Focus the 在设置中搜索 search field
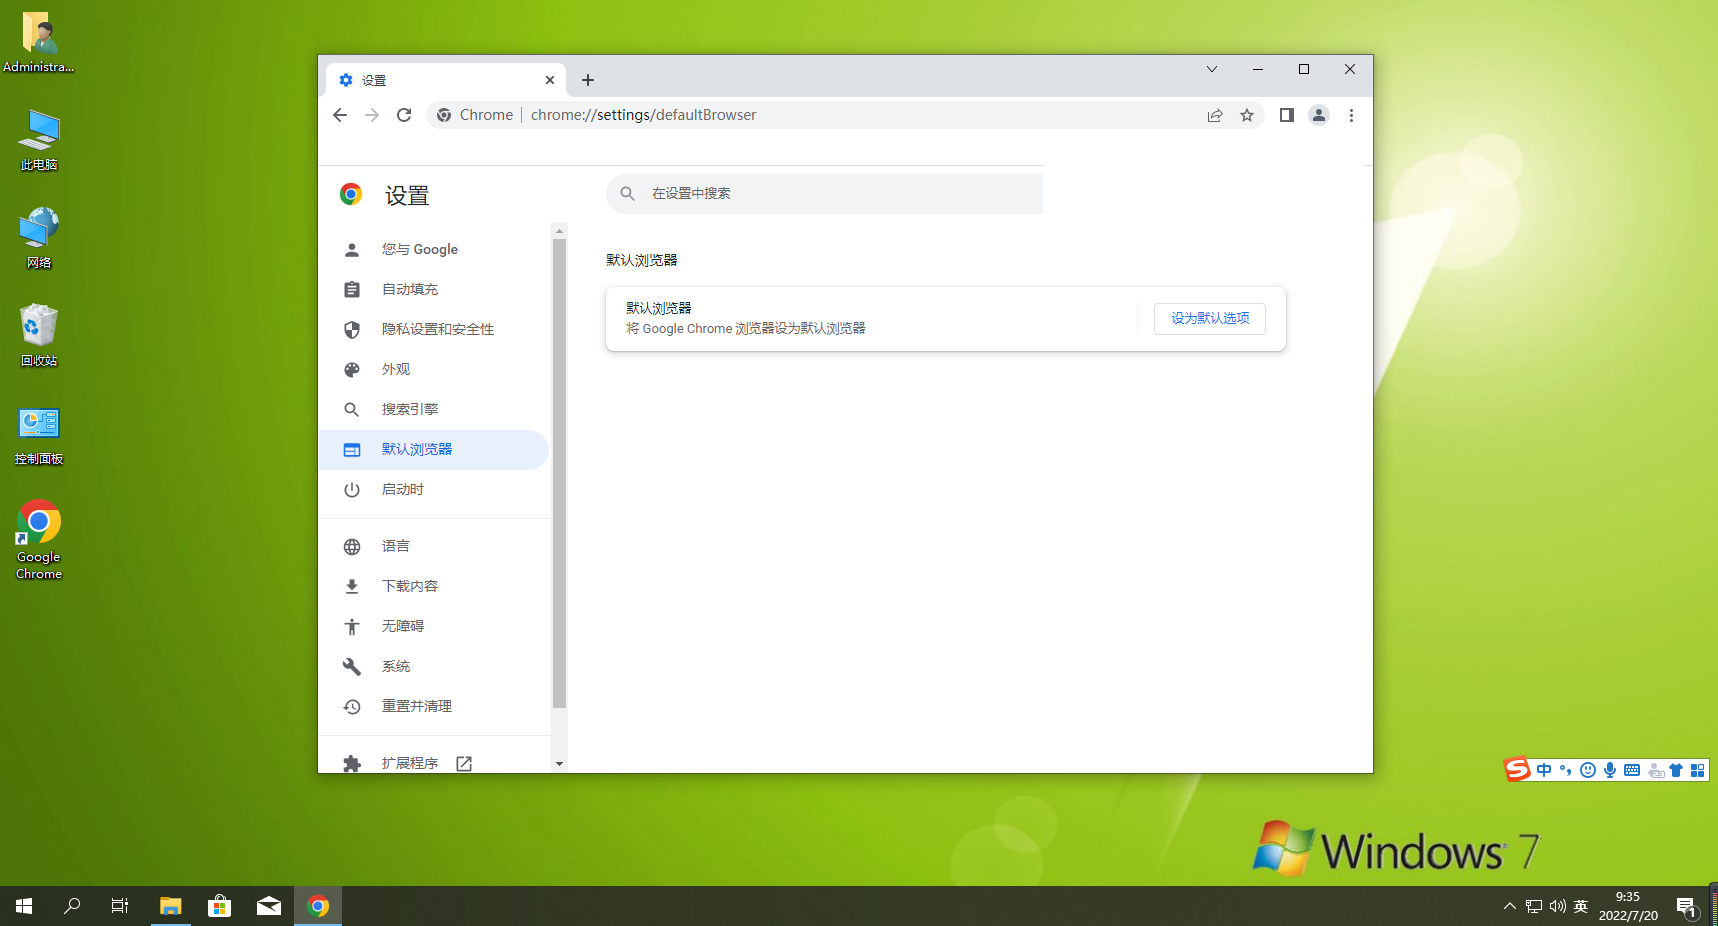Viewport: 1718px width, 926px height. click(x=824, y=193)
